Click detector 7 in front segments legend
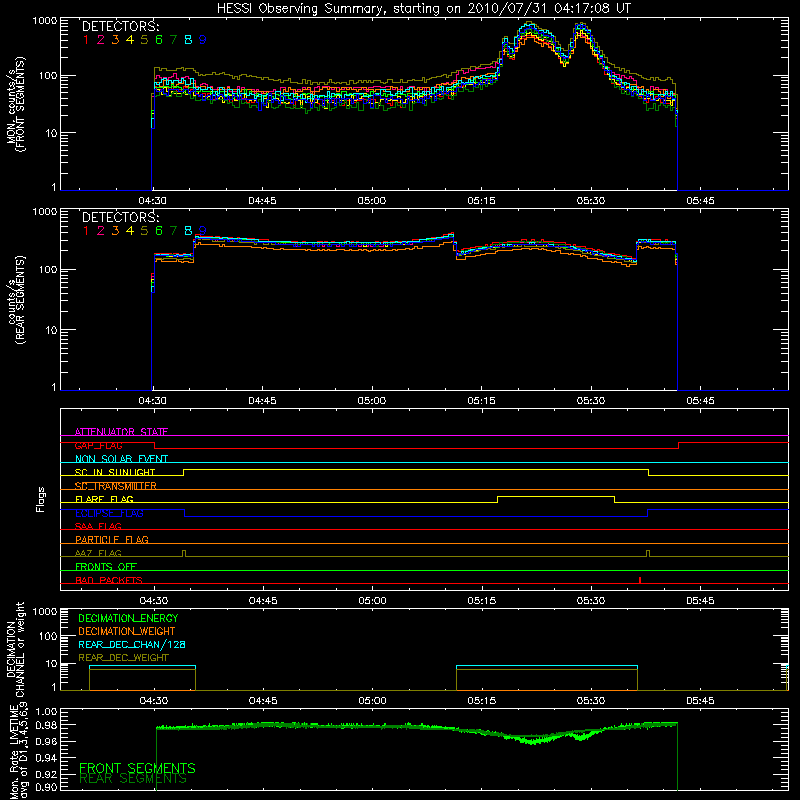The image size is (800, 800). coord(173,40)
